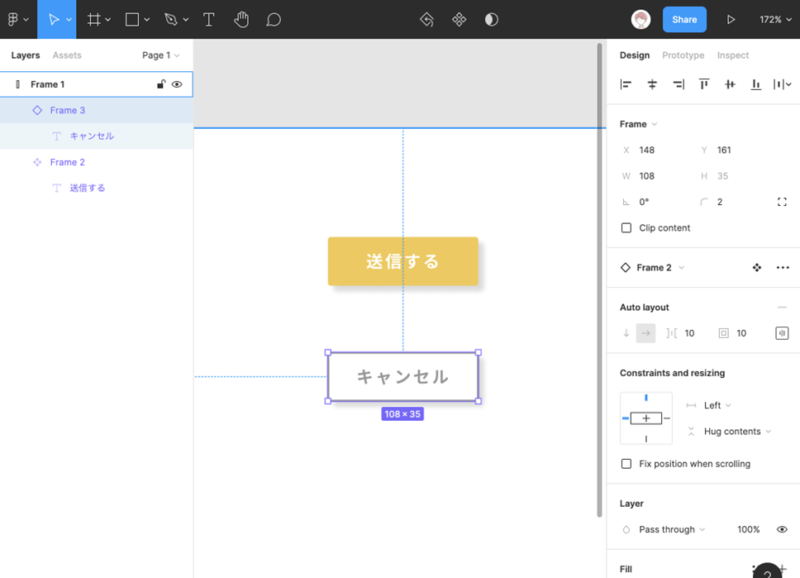Toggle visibility of Frame 1 layer
Viewport: 800px width, 578px height.
pos(177,85)
